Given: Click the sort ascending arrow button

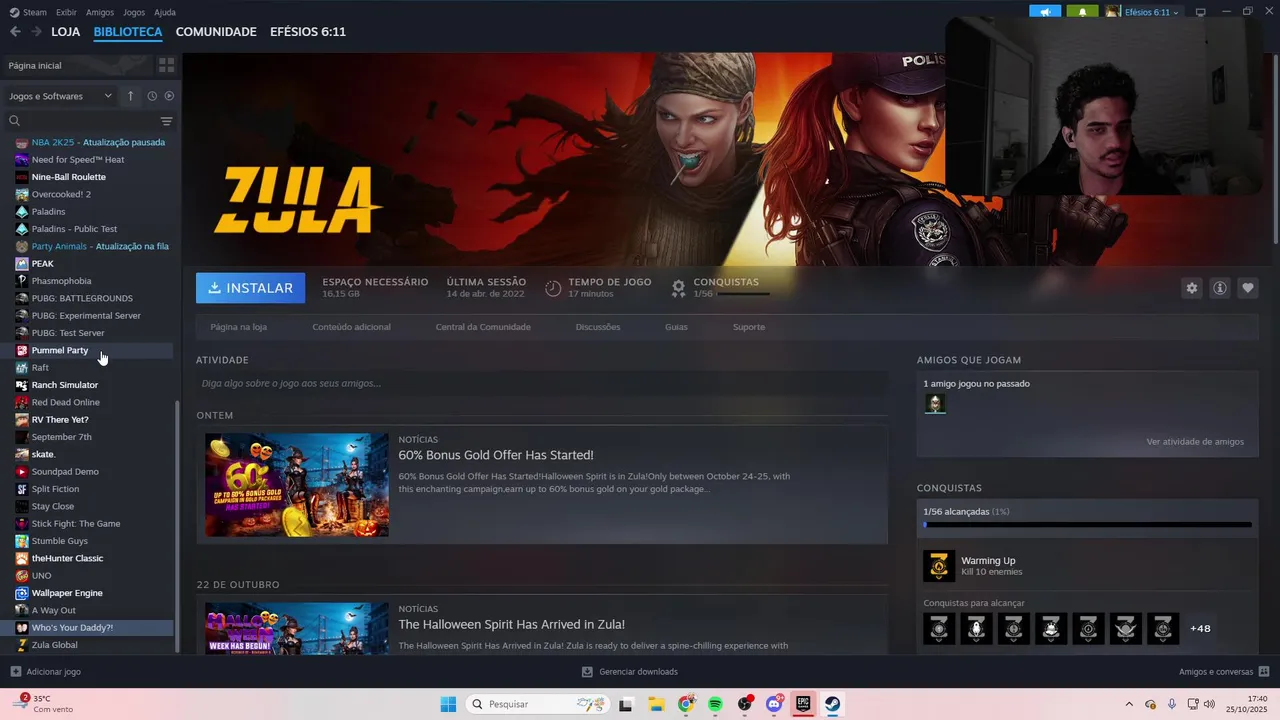Looking at the screenshot, I should tap(130, 96).
